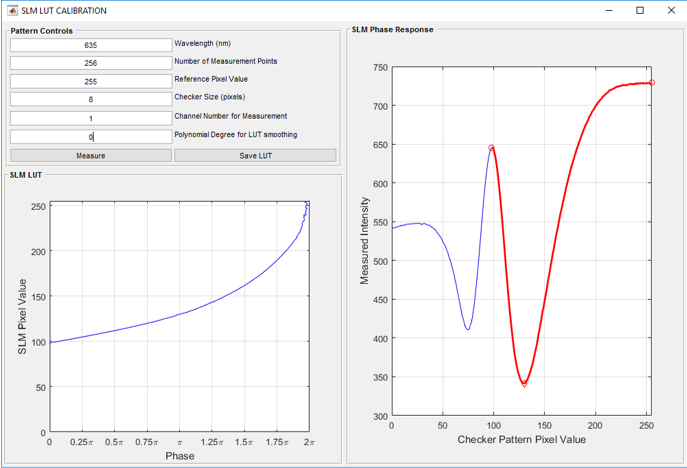687x468 pixels.
Task: Click the red circle marker at pixel value 255
Action: (652, 83)
